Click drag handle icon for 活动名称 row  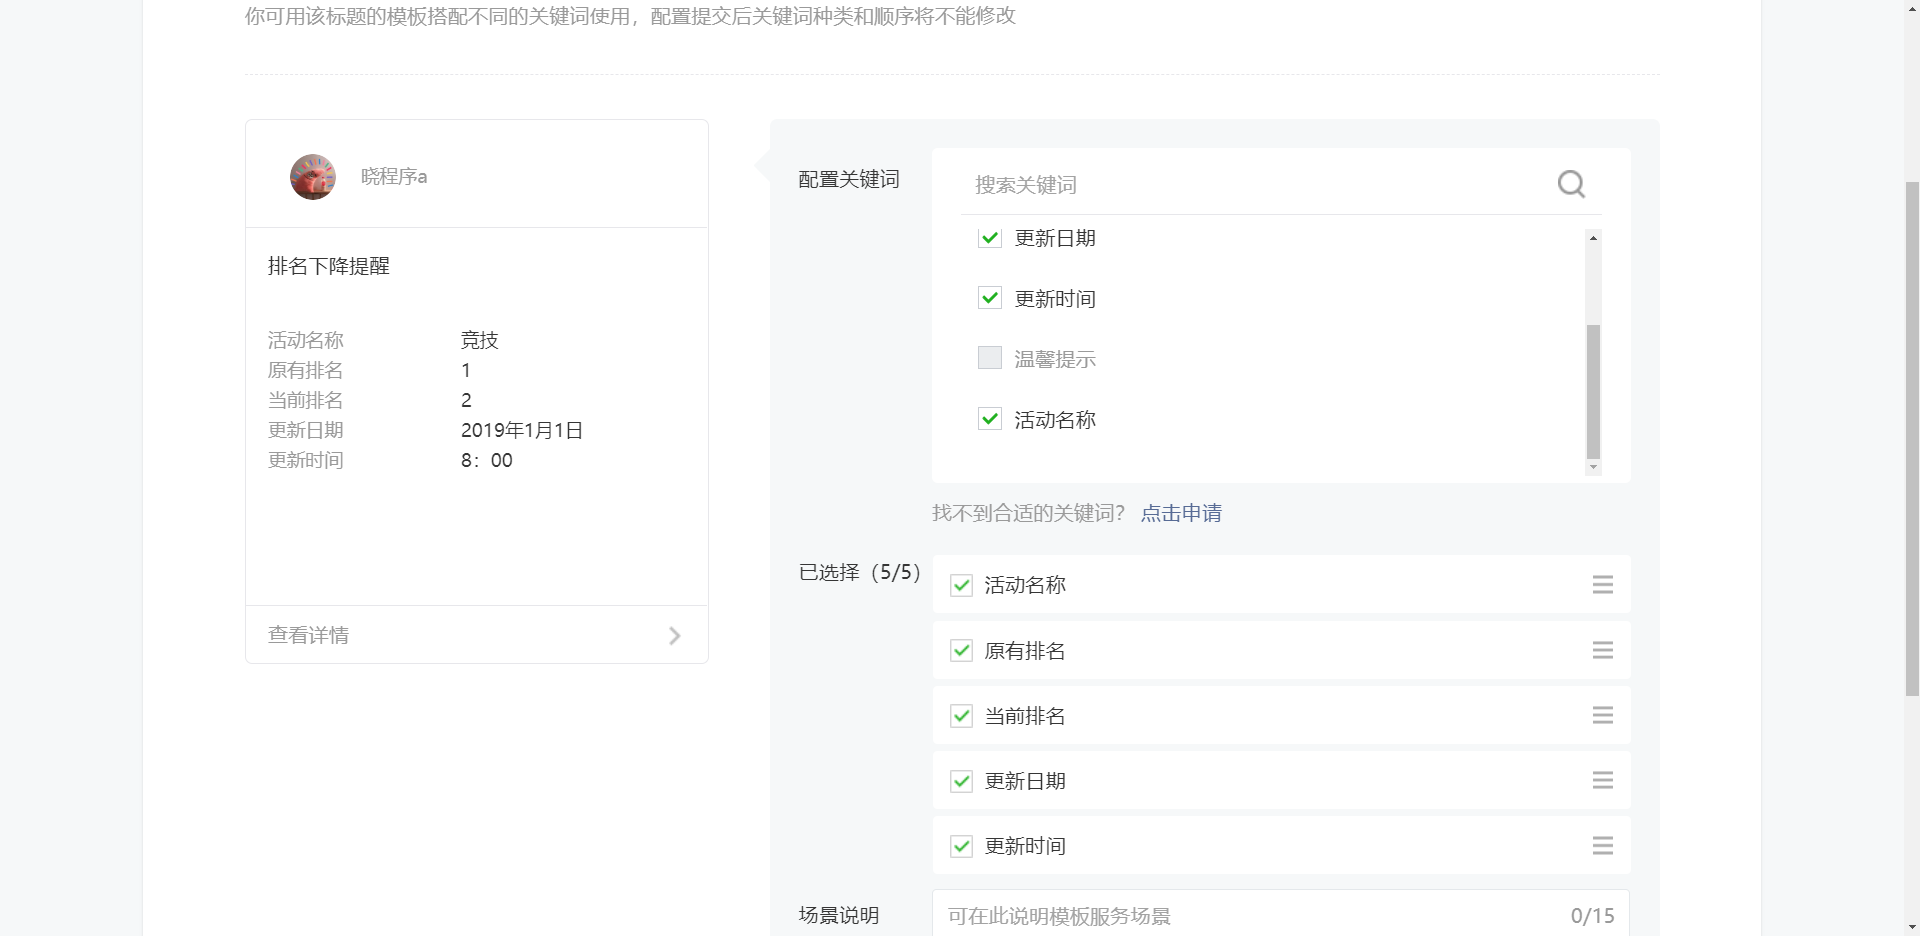pyautogui.click(x=1602, y=585)
